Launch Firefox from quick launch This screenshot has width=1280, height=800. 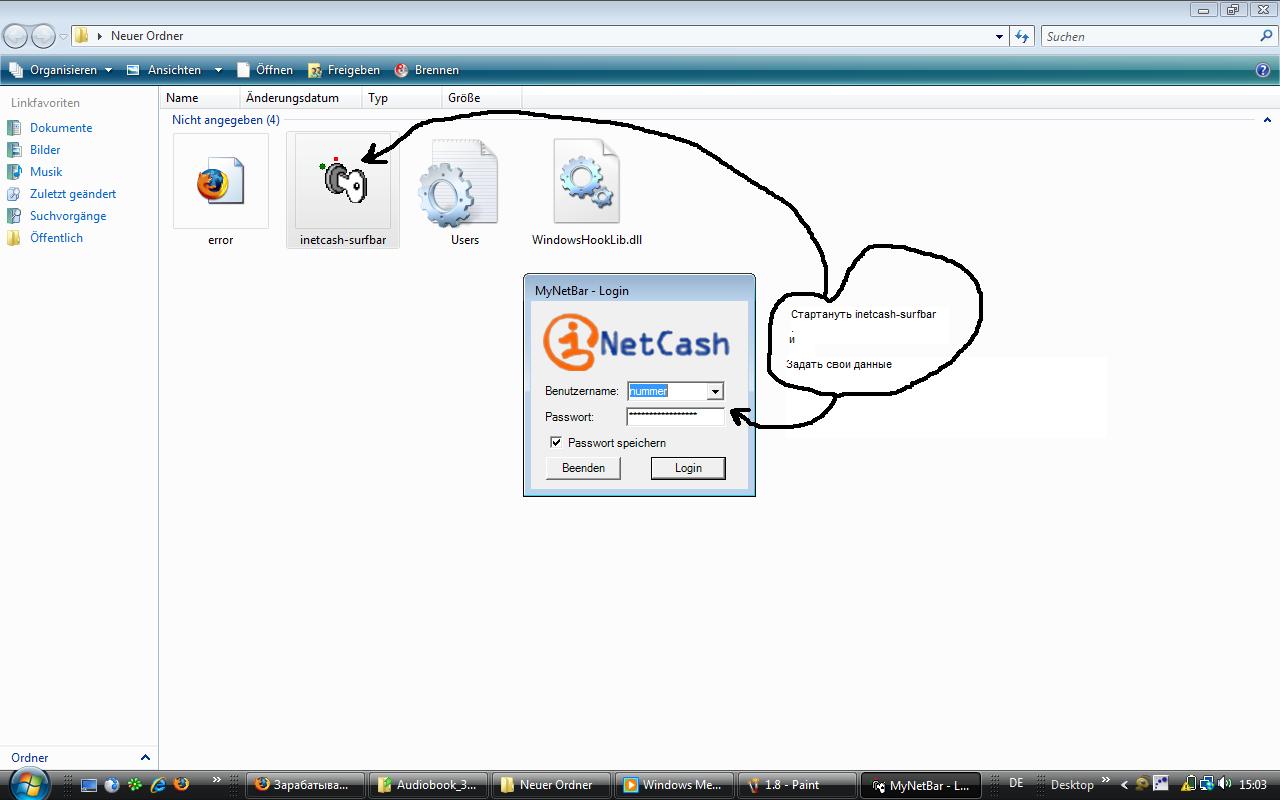[x=181, y=785]
